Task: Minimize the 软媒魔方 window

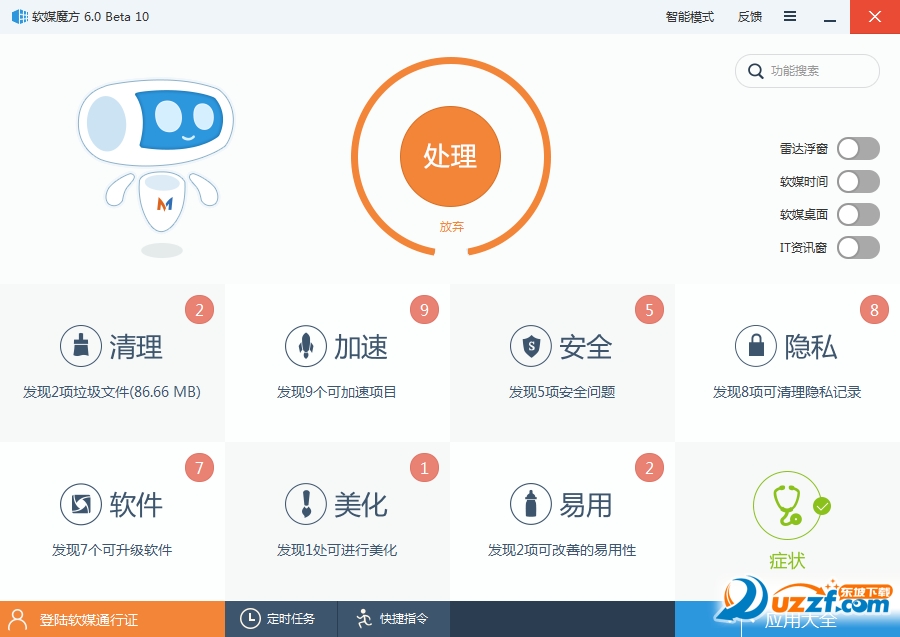Action: (829, 17)
